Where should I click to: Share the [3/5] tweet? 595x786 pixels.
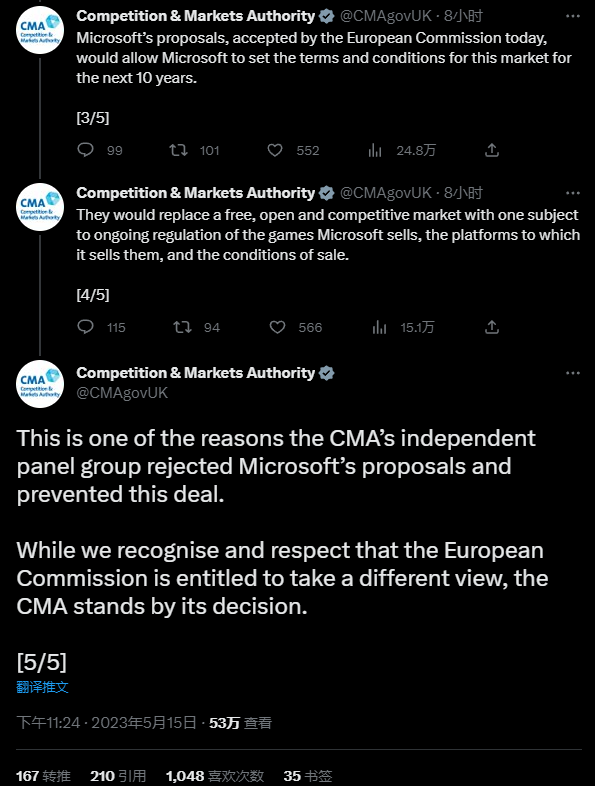(492, 150)
